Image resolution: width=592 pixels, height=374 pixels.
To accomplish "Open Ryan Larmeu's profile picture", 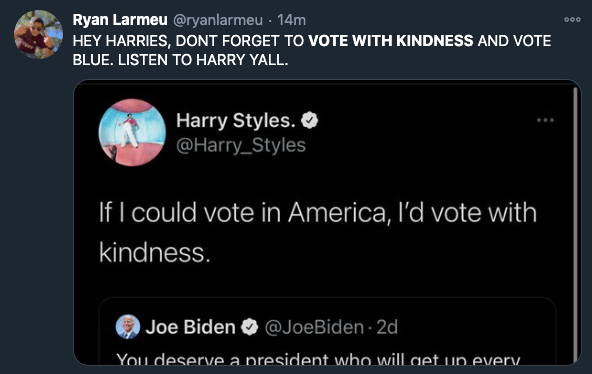I will tap(38, 34).
